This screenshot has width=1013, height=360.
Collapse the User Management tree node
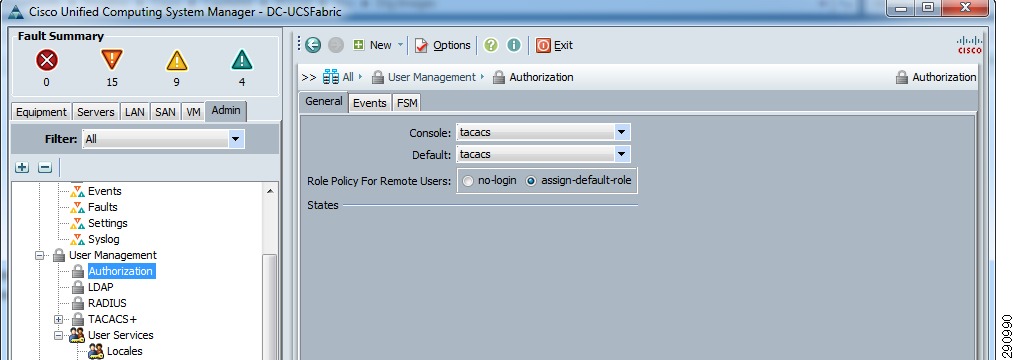coord(39,255)
